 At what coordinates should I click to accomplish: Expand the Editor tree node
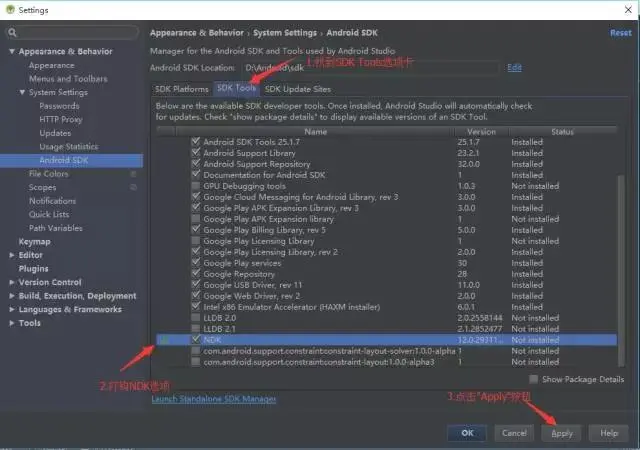12,255
